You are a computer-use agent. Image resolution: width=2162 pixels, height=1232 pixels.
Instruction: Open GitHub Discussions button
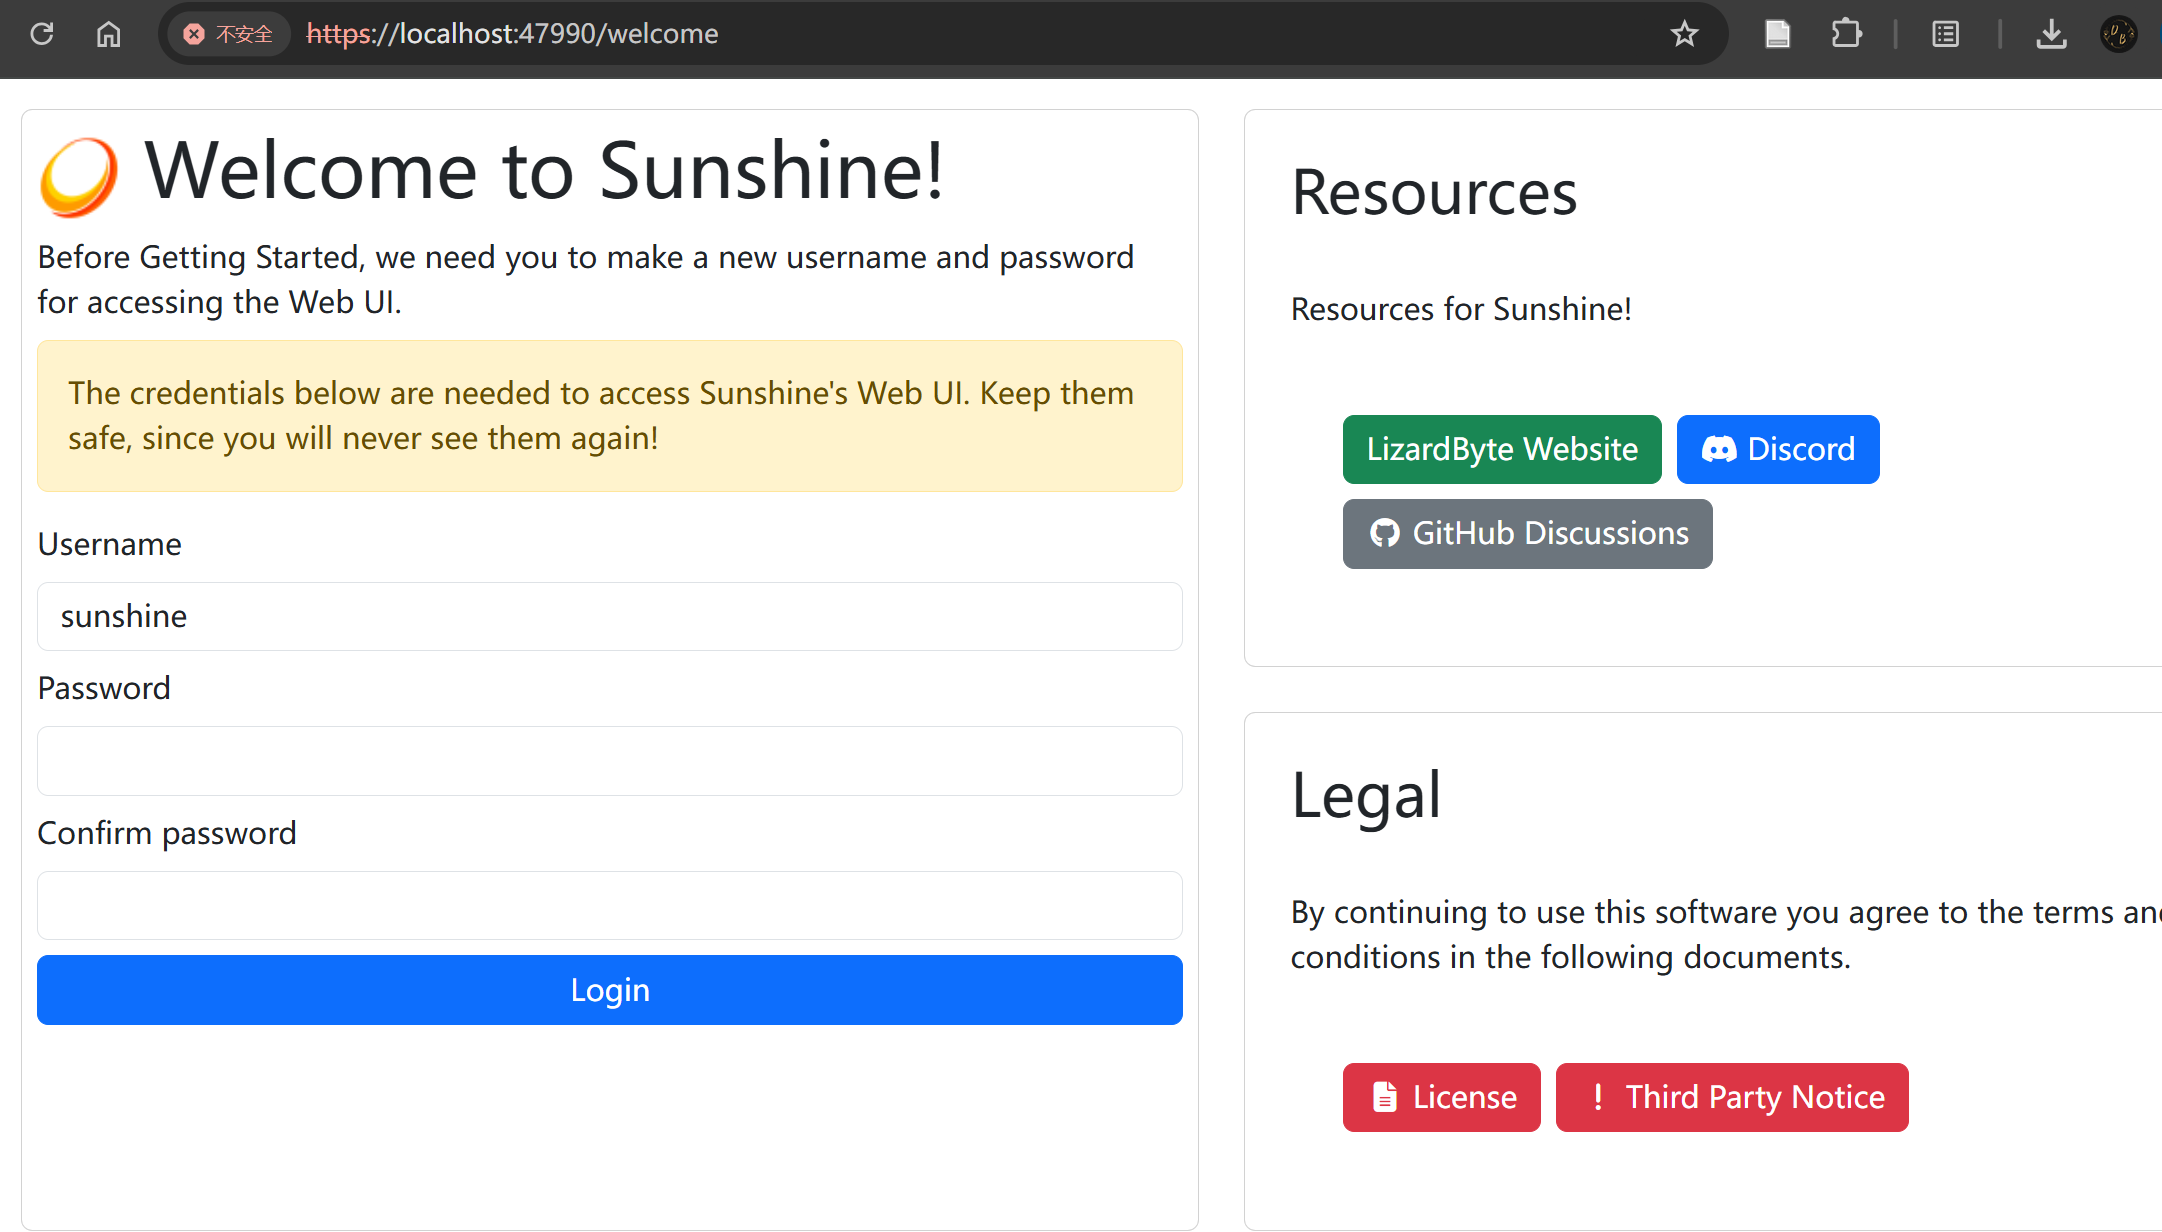coord(1526,533)
